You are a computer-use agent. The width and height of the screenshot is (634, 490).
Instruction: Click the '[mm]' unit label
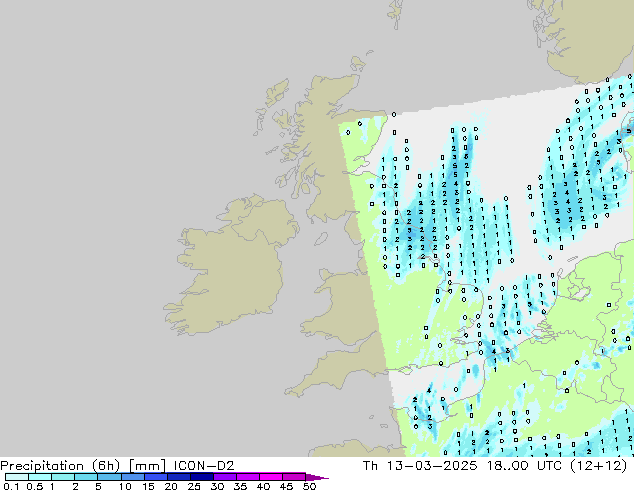click(147, 466)
